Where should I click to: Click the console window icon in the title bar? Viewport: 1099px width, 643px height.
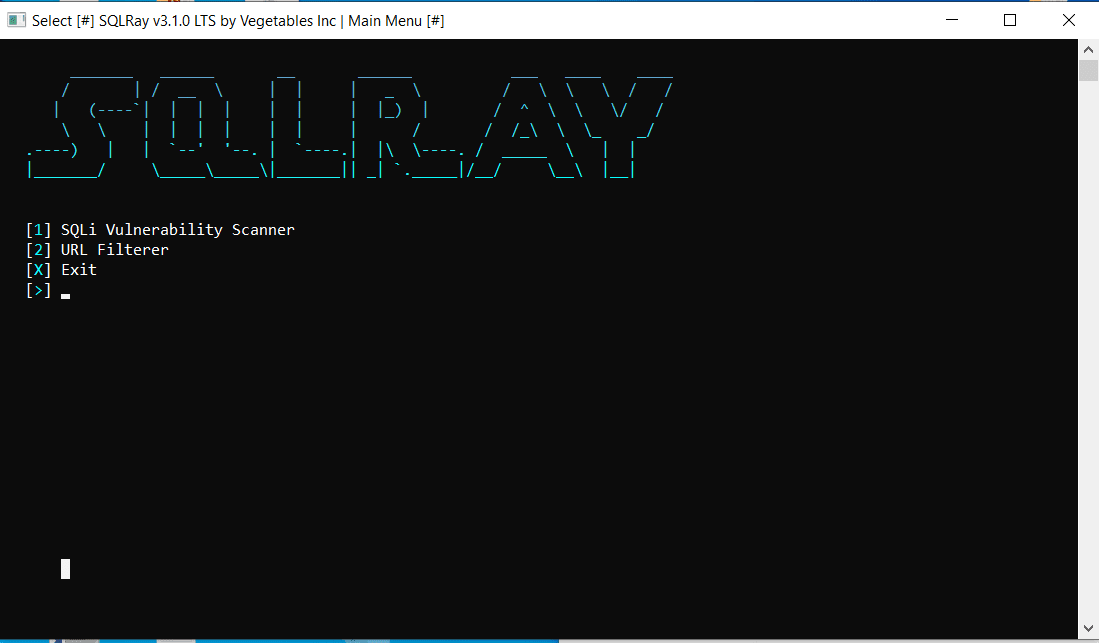(16, 20)
